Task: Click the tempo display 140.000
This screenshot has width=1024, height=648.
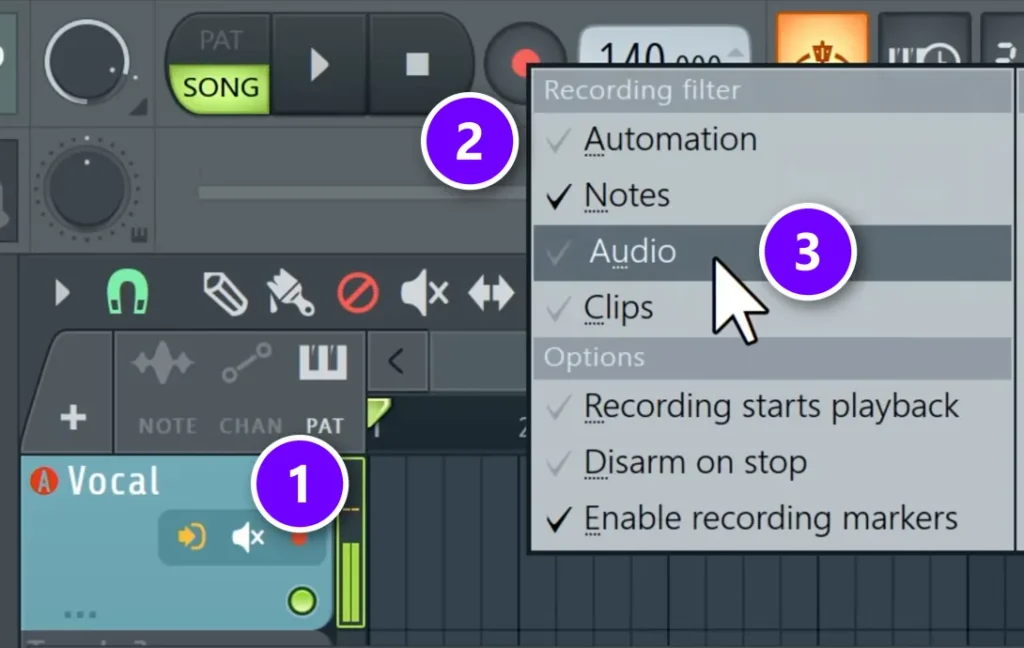Action: [665, 48]
